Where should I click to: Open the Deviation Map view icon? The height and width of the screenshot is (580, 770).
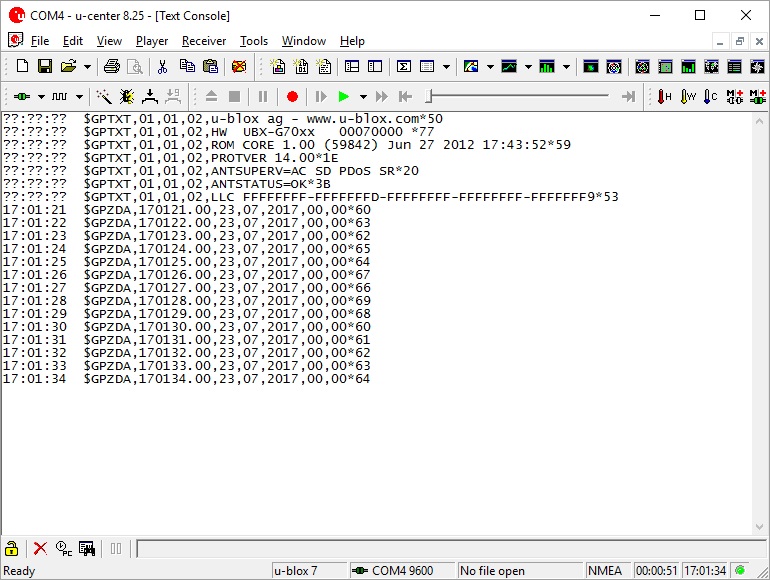pyautogui.click(x=591, y=66)
